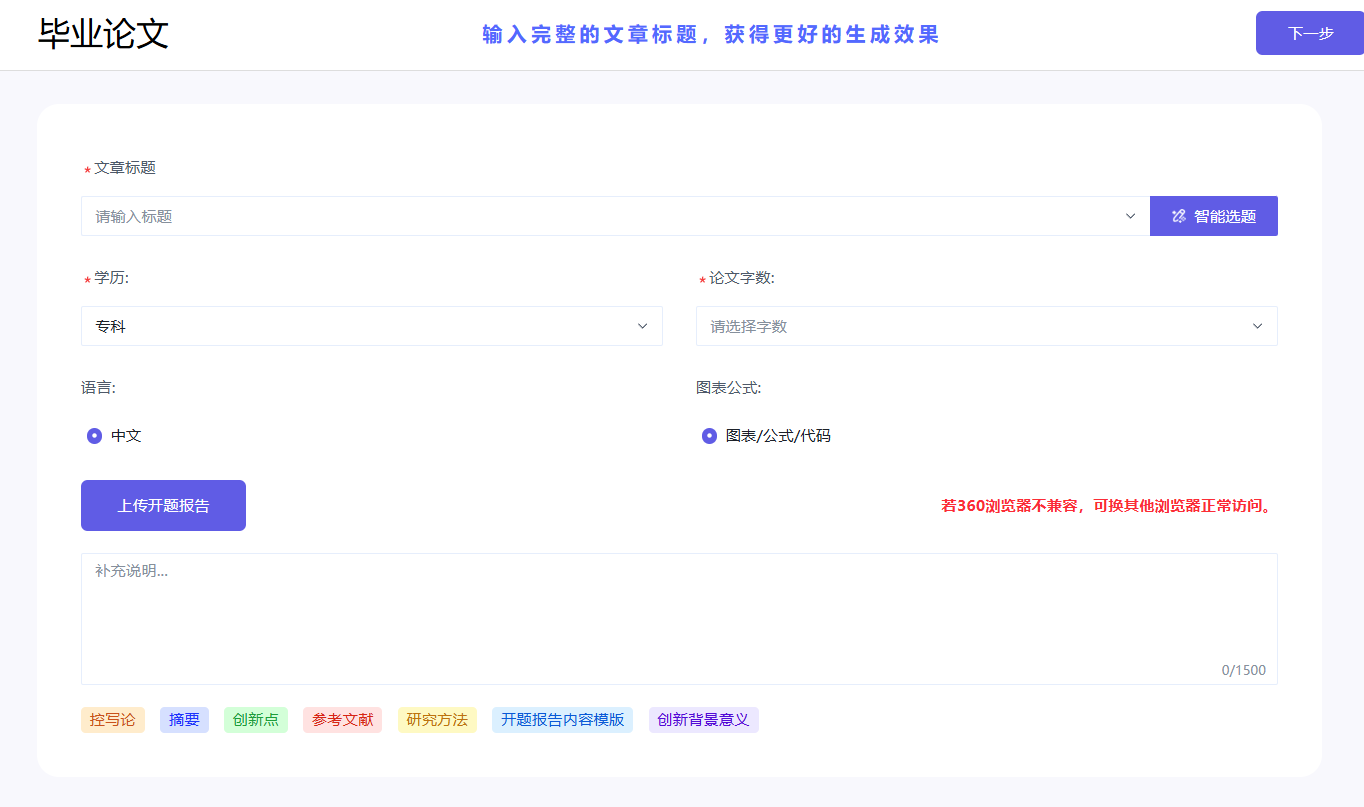Click the 创新背景意义 tag
Viewport: 1364px width, 807px height.
[x=704, y=720]
